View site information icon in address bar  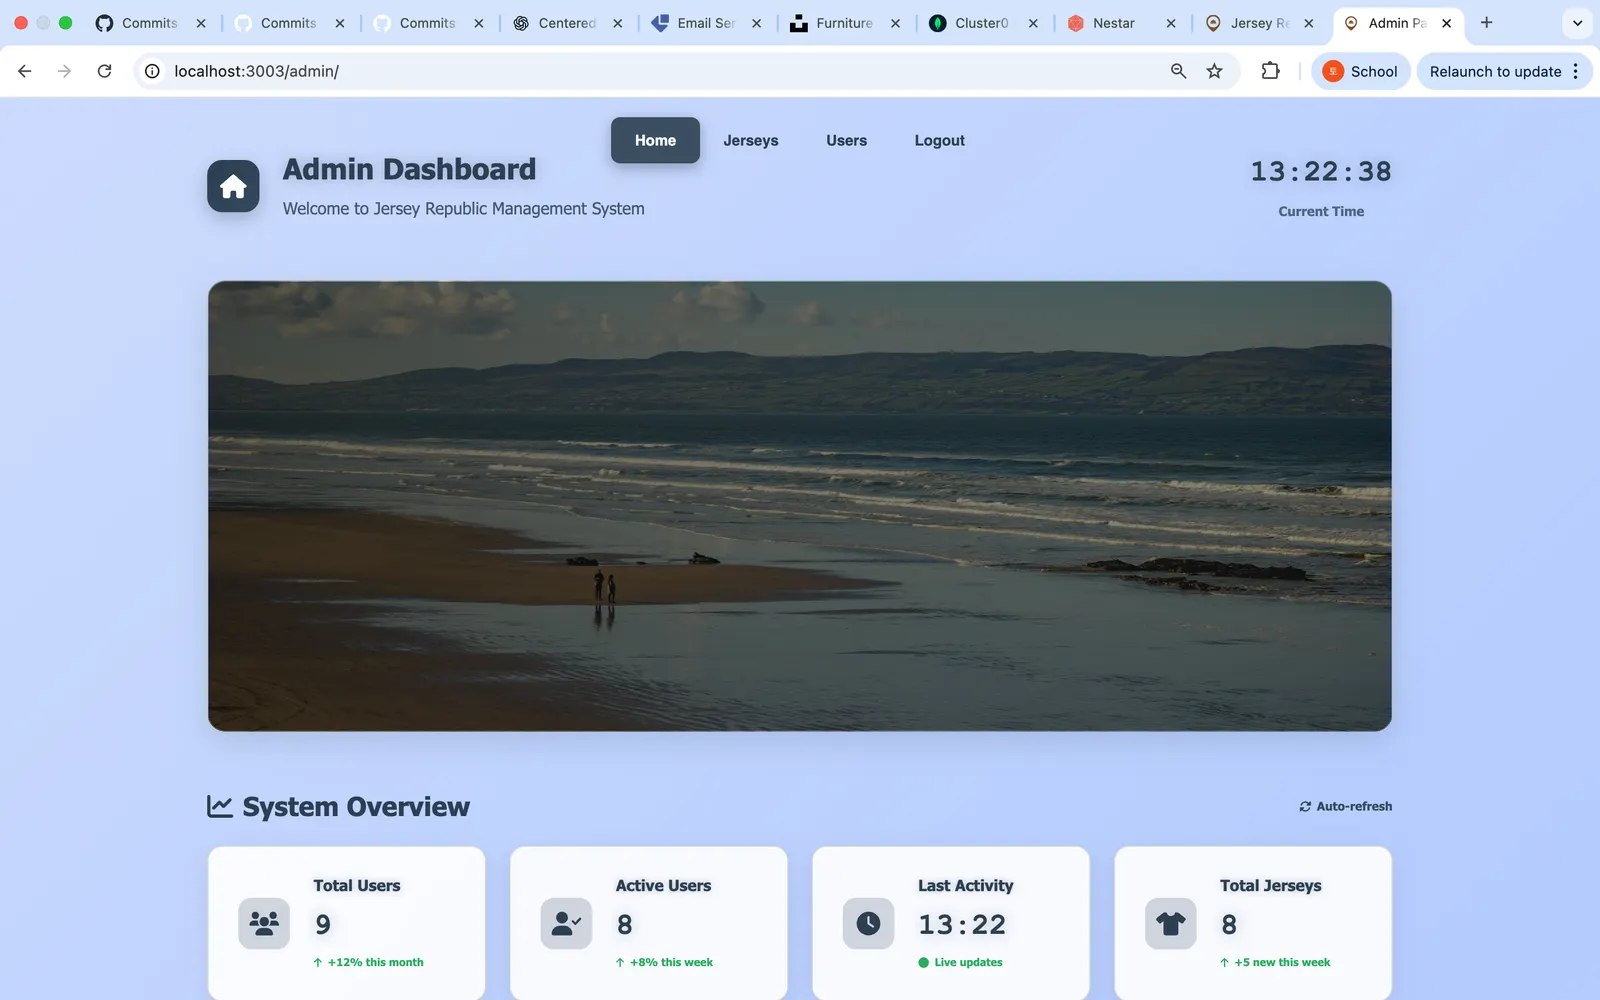coord(152,71)
